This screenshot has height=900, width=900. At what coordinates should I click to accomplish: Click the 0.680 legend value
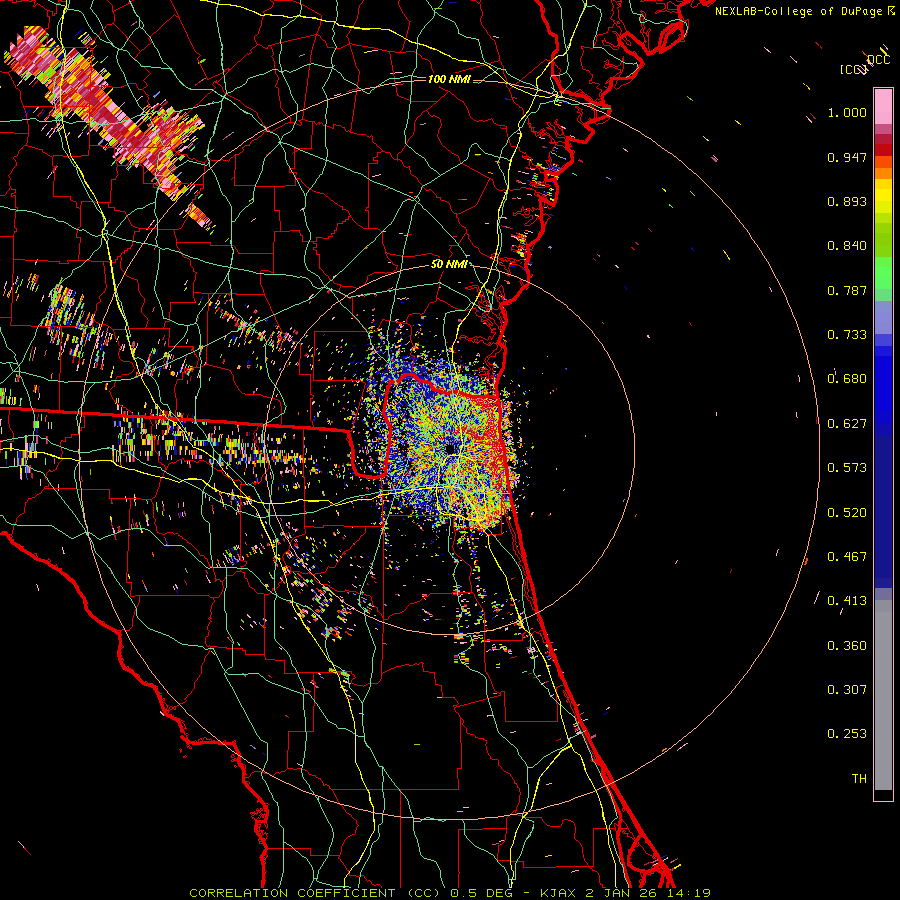847,379
